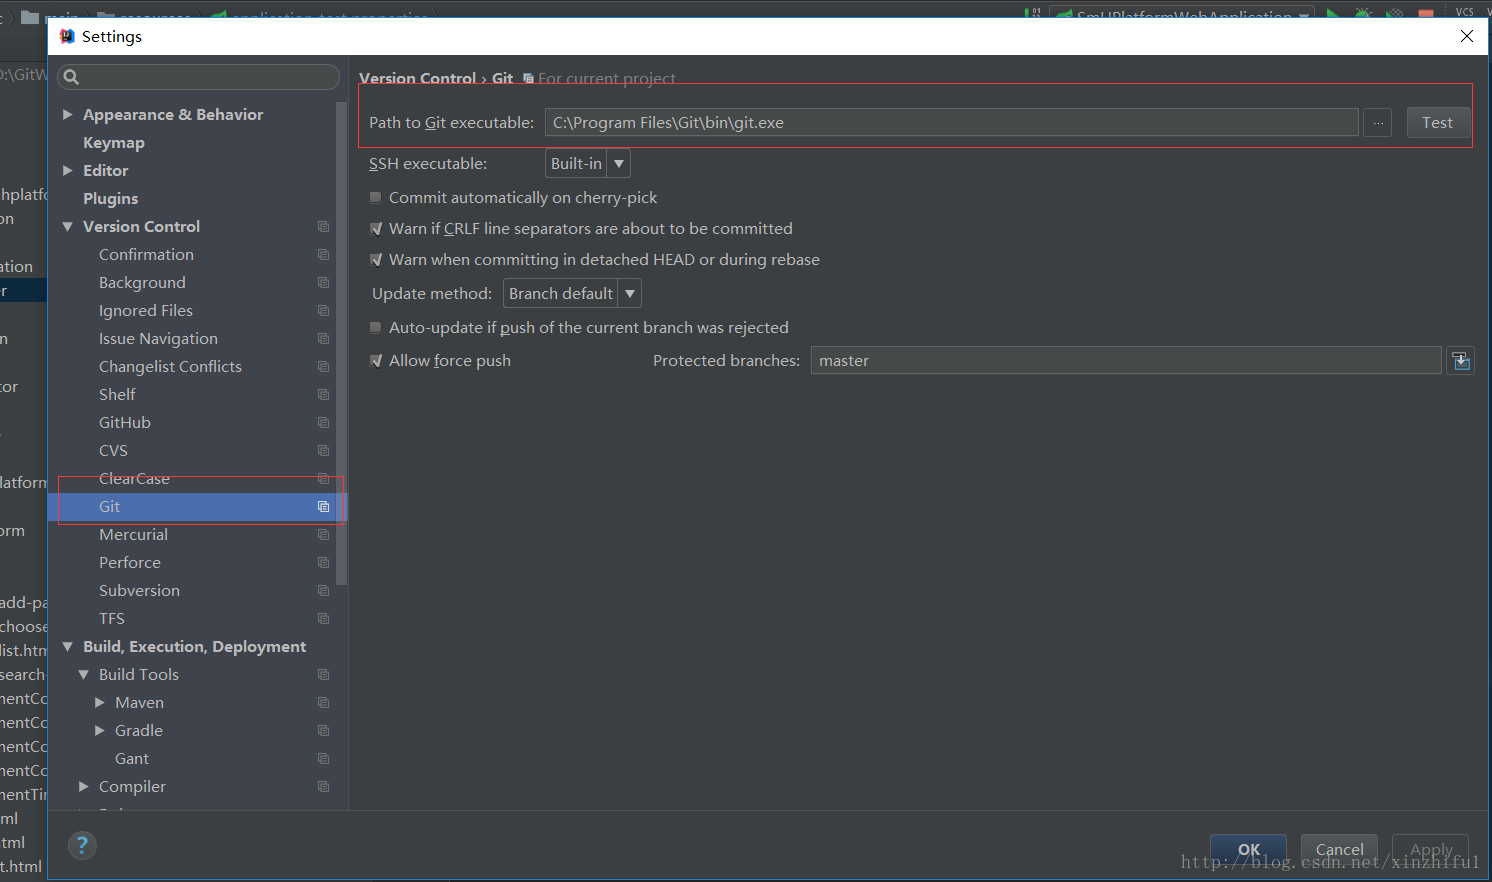Expand the Maven node arrow
This screenshot has width=1492, height=882.
pos(100,703)
